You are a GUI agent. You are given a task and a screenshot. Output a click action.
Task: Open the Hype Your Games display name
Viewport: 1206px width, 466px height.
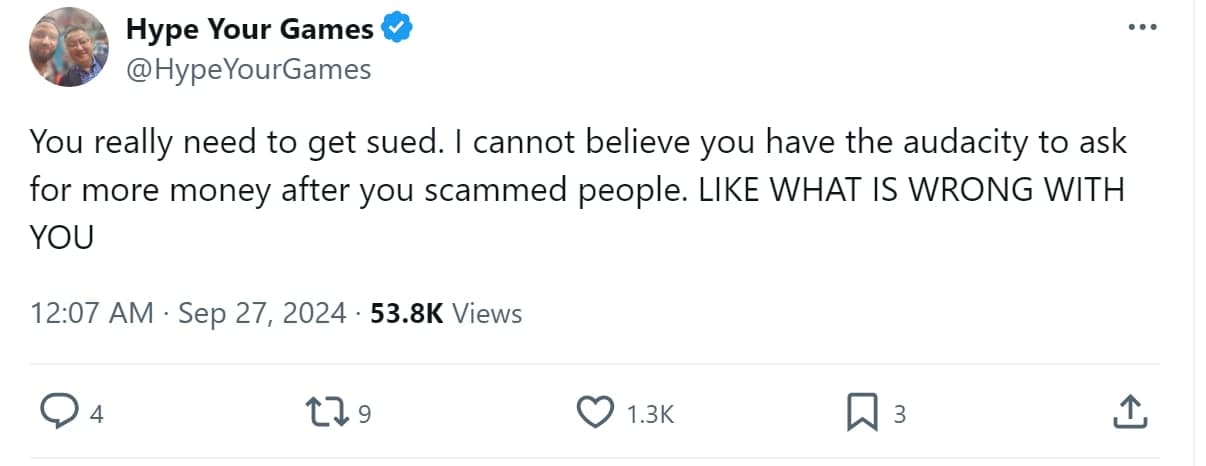click(250, 30)
